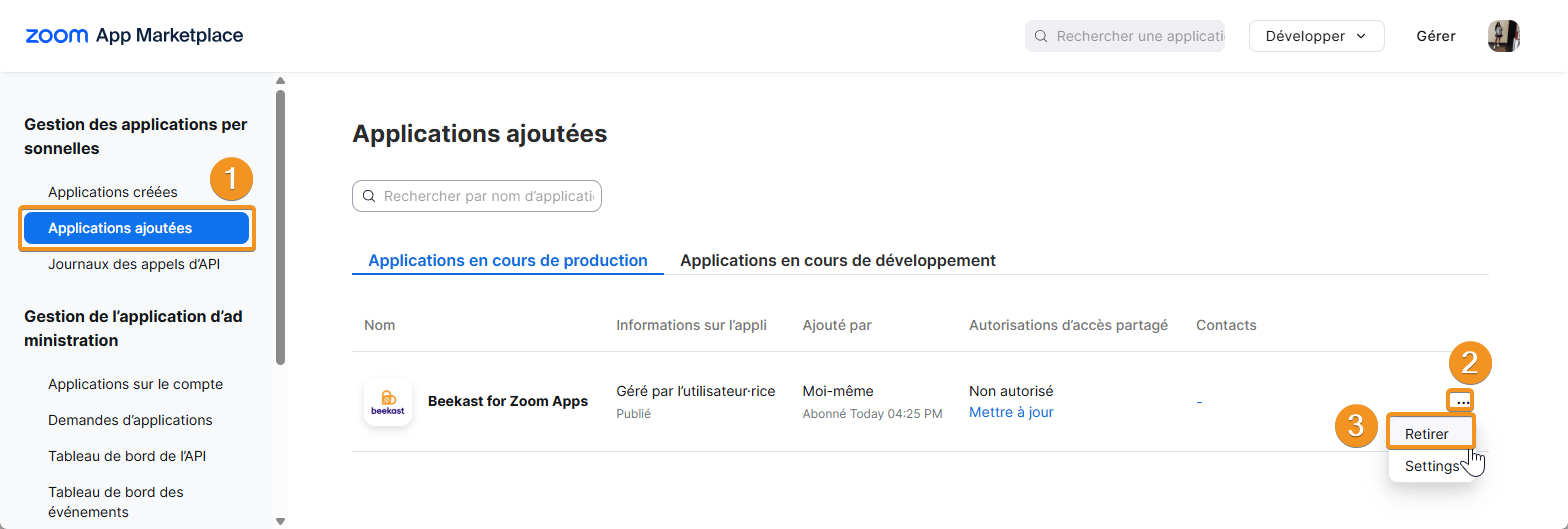Open Applications créées in the sidebar

112,192
